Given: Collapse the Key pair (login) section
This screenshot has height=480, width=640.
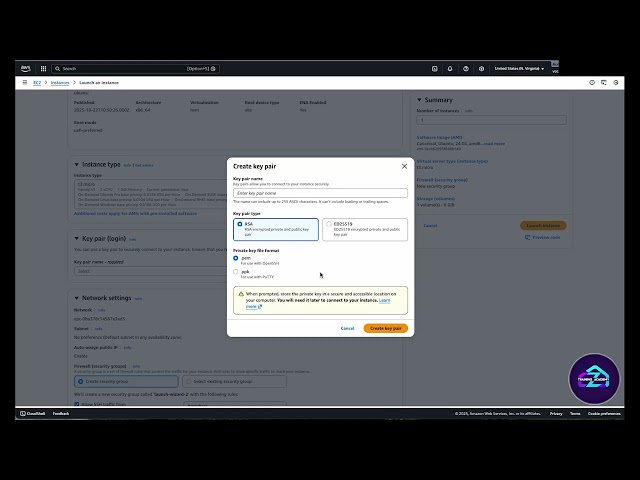Looking at the screenshot, I should [x=76, y=238].
